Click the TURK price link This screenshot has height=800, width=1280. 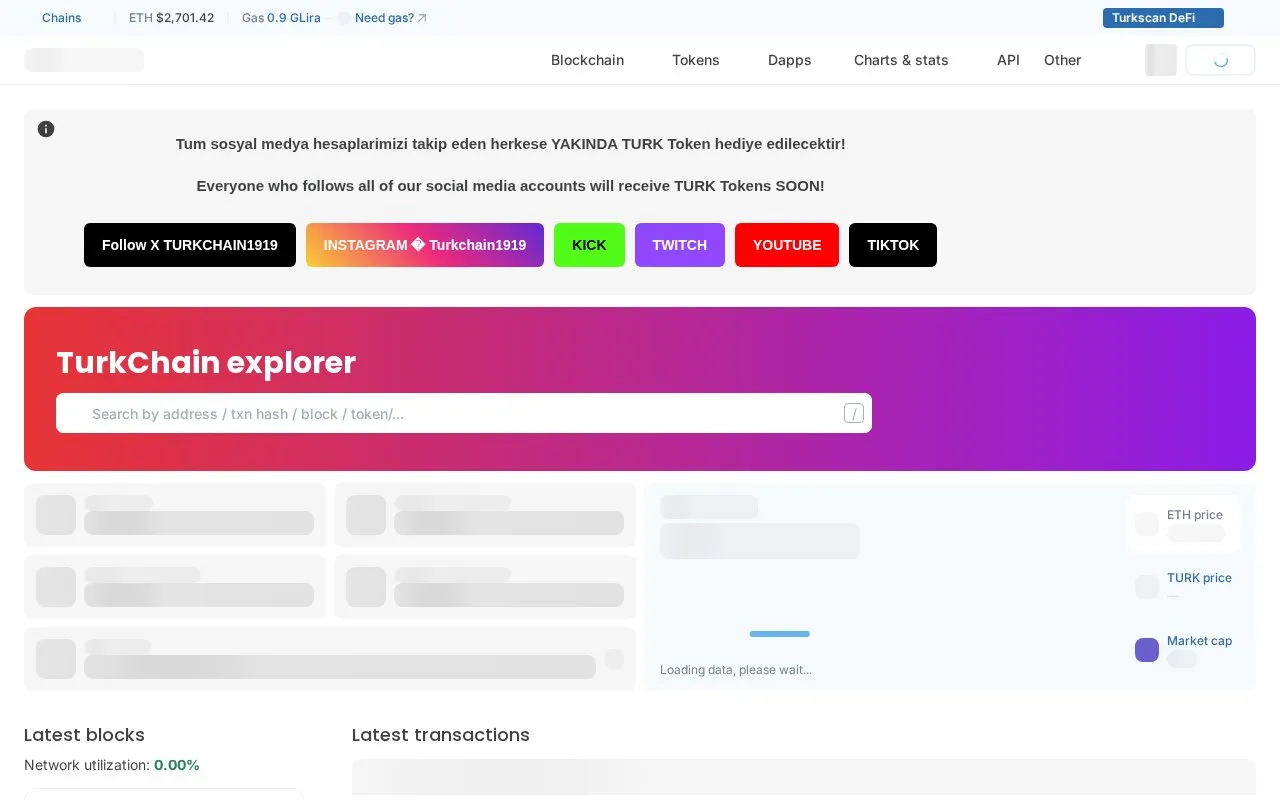(1199, 578)
